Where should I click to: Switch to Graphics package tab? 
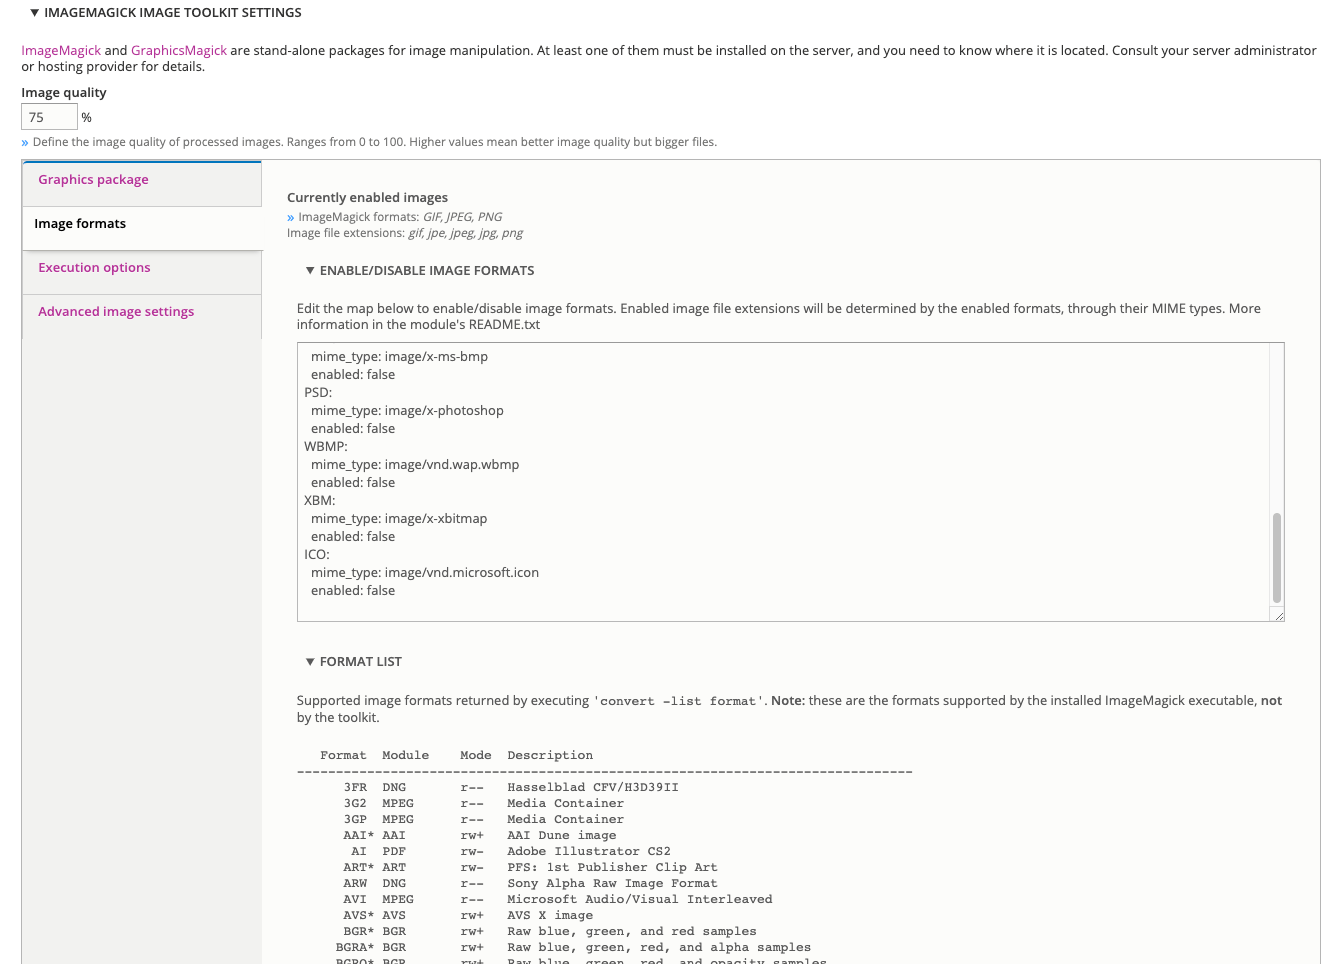click(x=142, y=184)
